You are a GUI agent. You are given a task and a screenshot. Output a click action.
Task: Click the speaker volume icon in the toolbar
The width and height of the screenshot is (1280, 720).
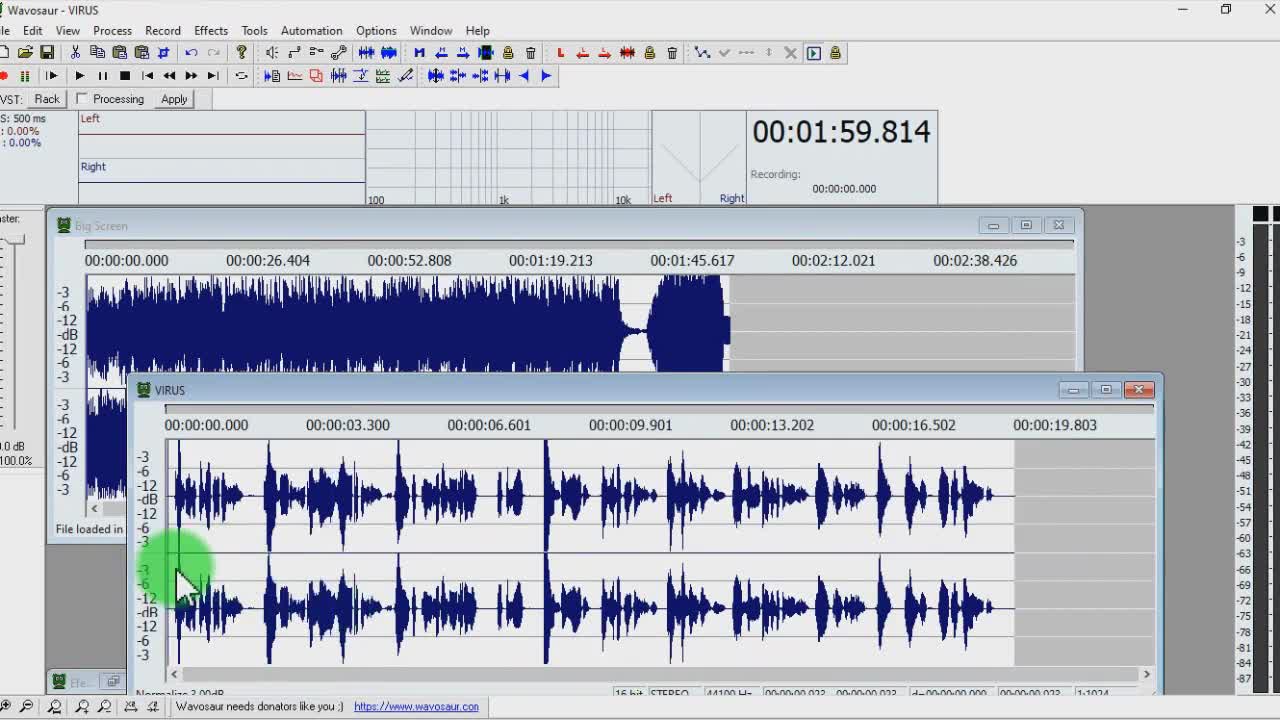click(272, 52)
